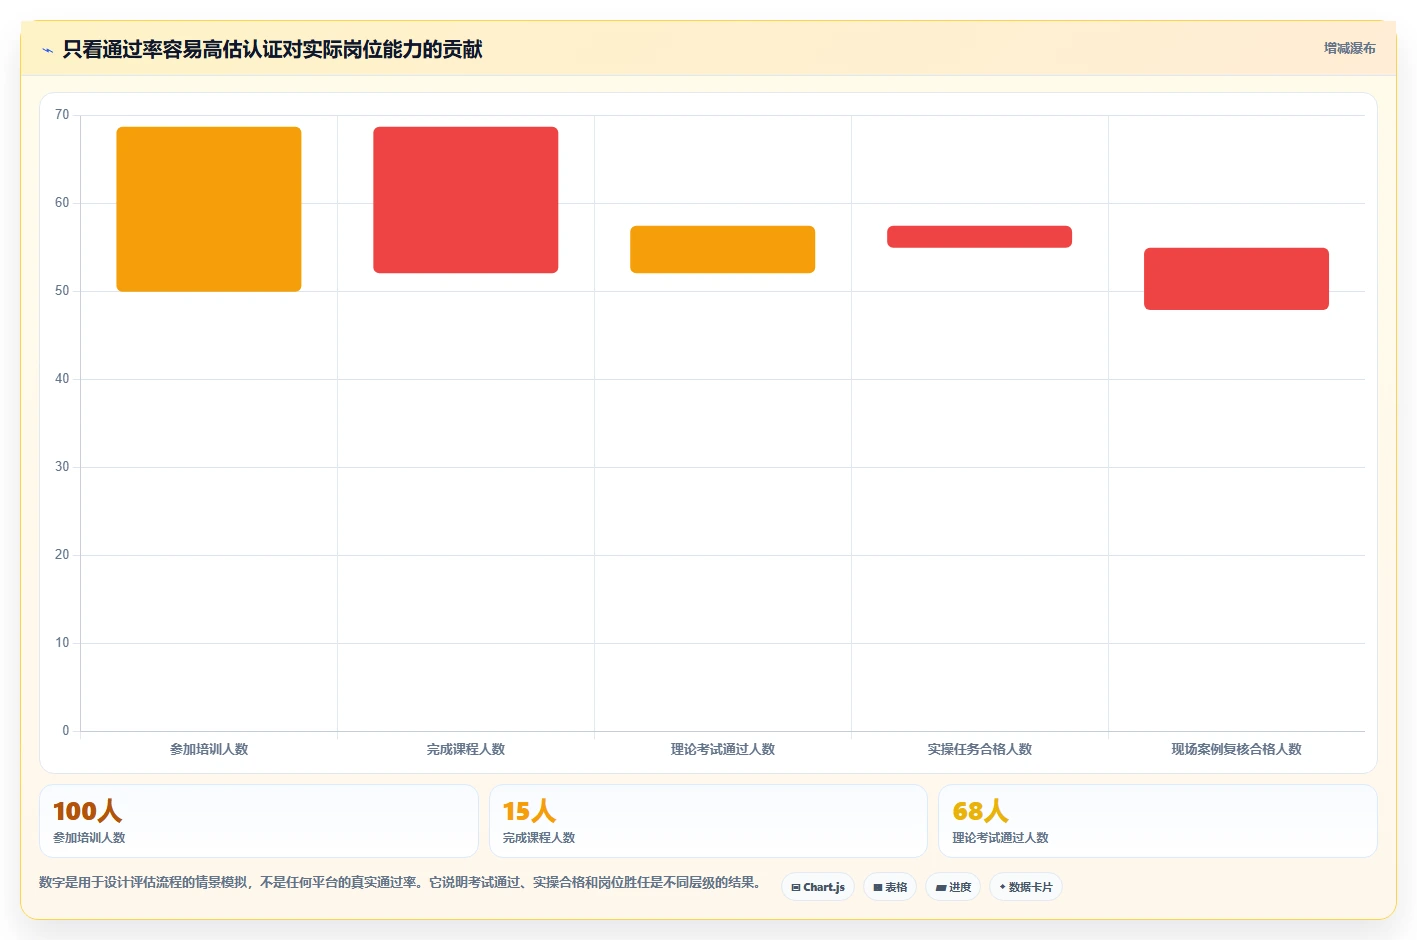Click x-axis label 参加培训人数
Viewport: 1417px width, 940px height.
coord(209,749)
